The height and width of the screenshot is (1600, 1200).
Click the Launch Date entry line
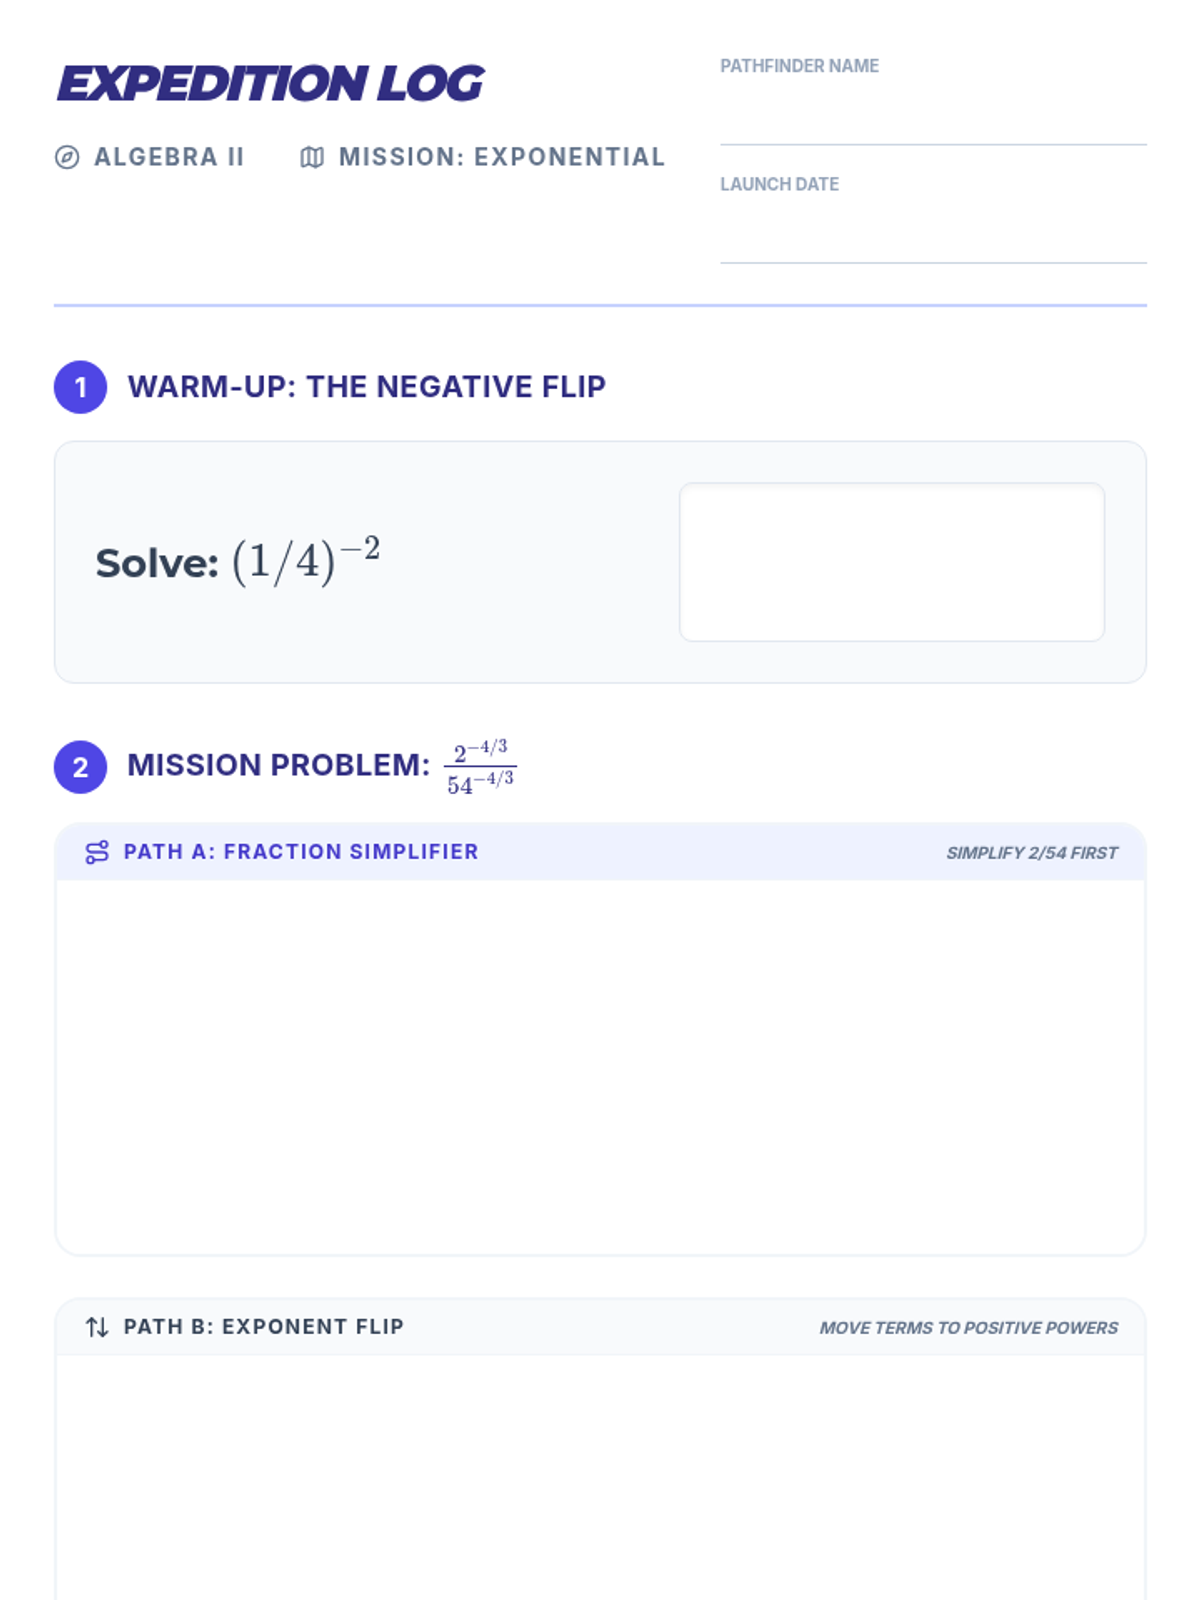pos(933,243)
